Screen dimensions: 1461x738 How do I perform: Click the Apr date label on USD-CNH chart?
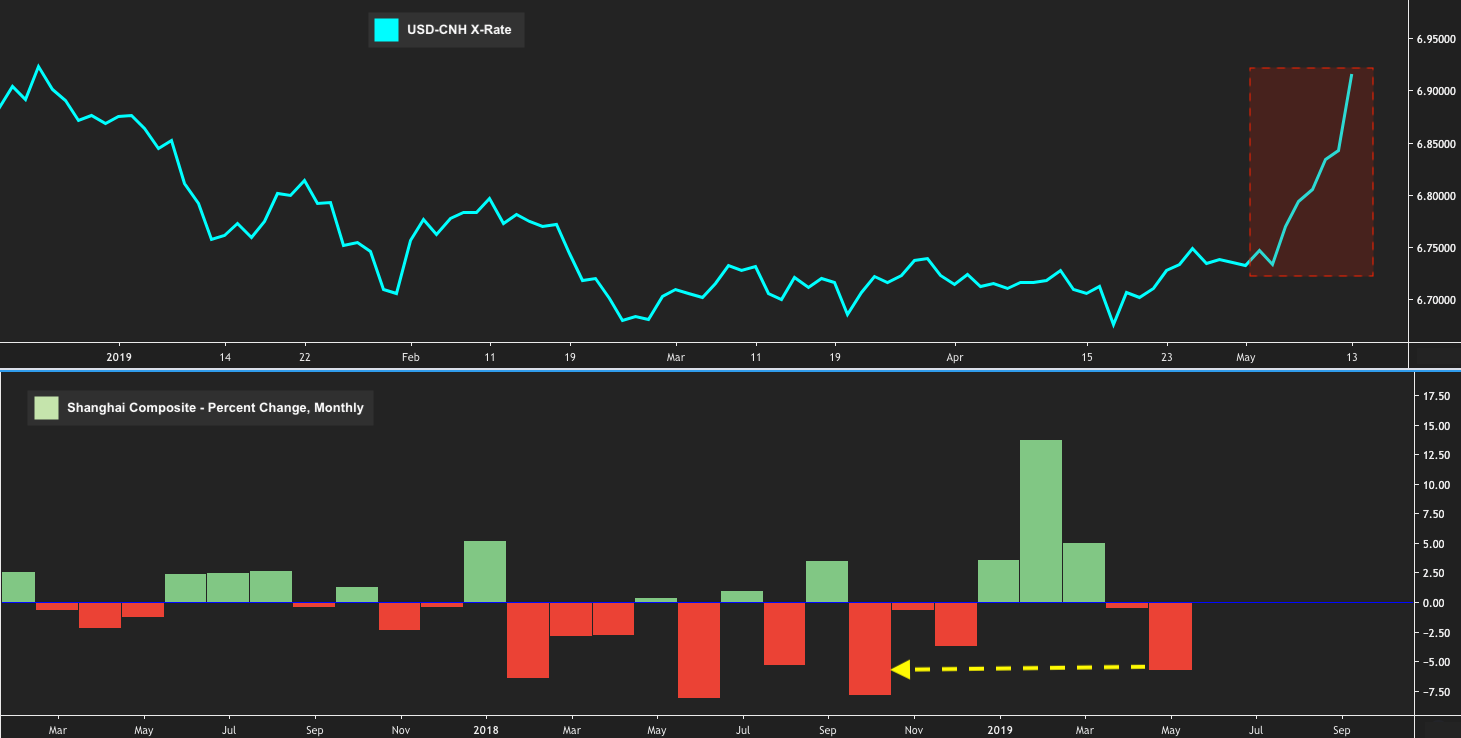(955, 357)
